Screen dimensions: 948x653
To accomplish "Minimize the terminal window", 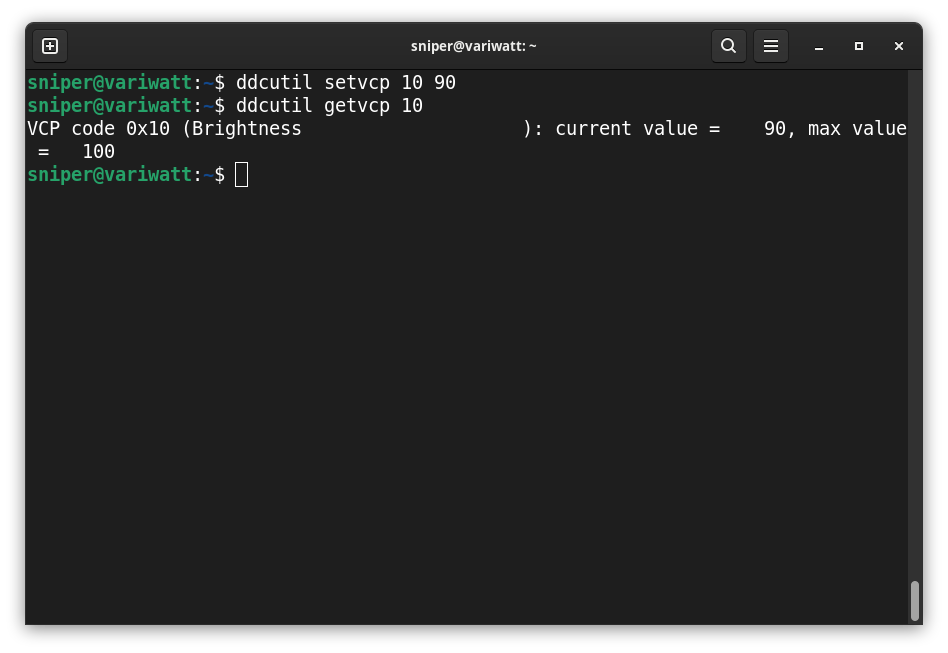I will point(818,46).
